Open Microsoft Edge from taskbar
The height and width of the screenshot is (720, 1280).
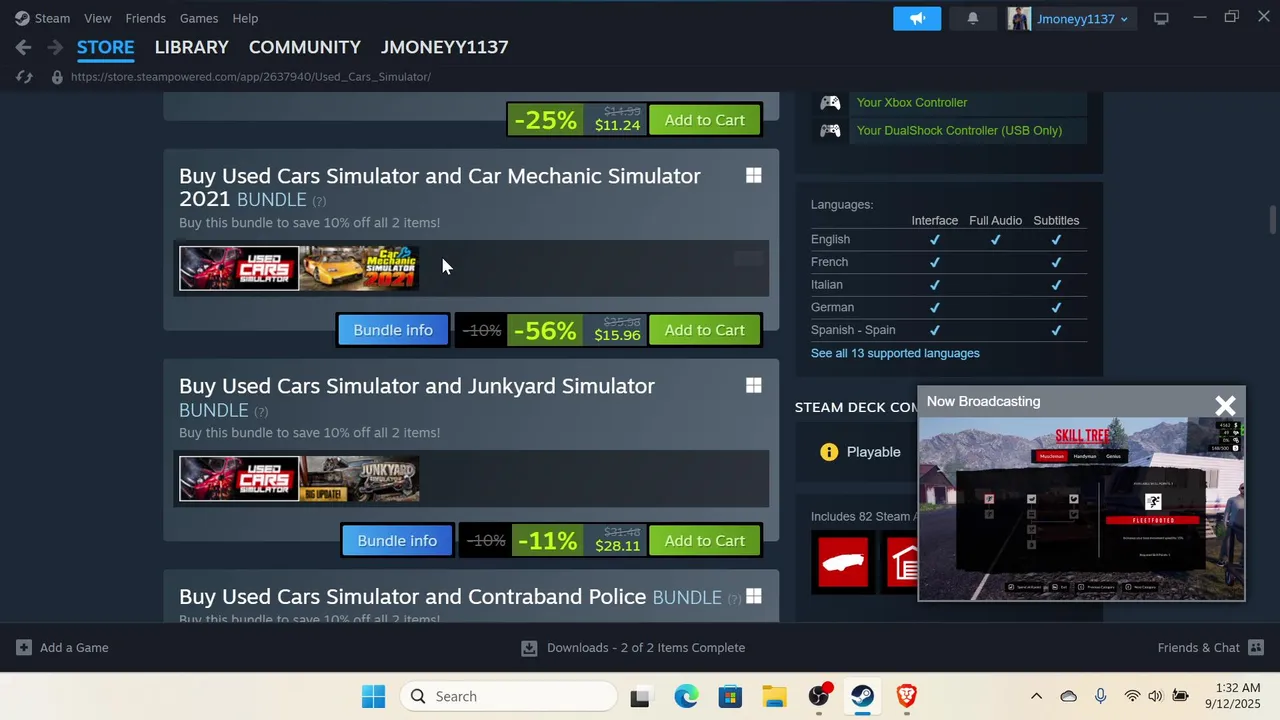tap(686, 696)
